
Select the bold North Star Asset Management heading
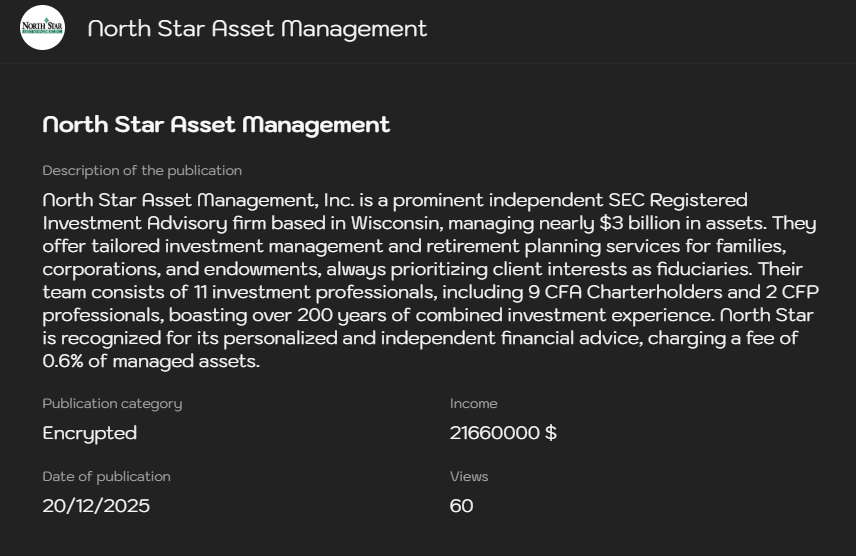[216, 125]
